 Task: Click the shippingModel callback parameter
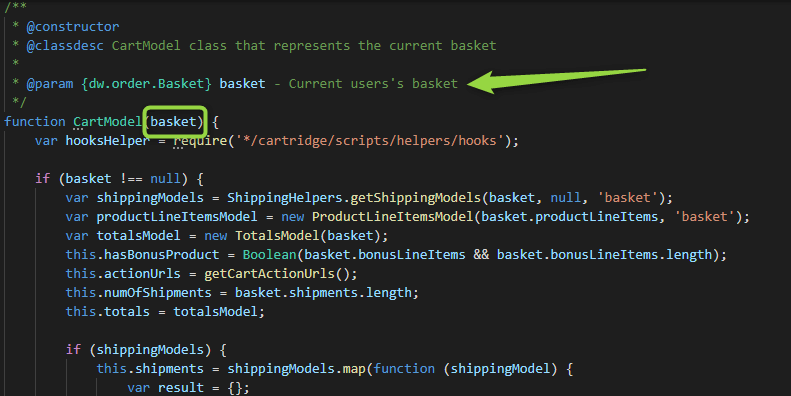tap(500, 369)
